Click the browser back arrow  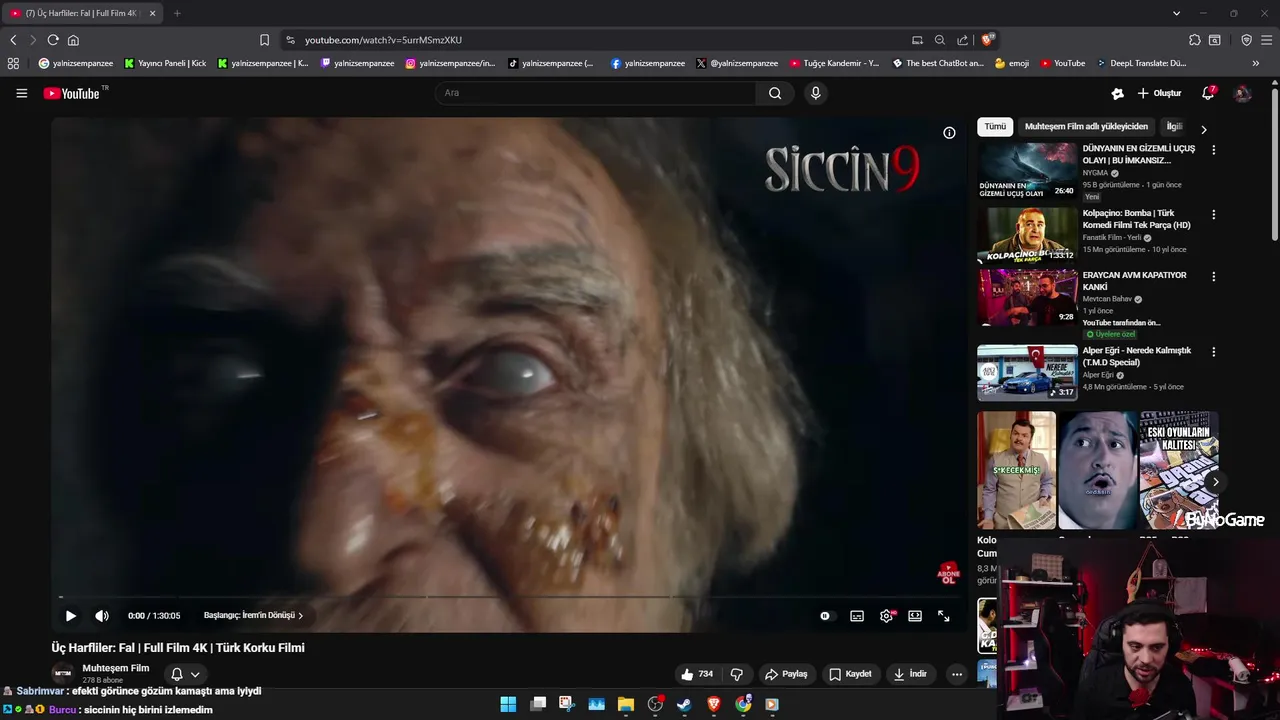13,40
